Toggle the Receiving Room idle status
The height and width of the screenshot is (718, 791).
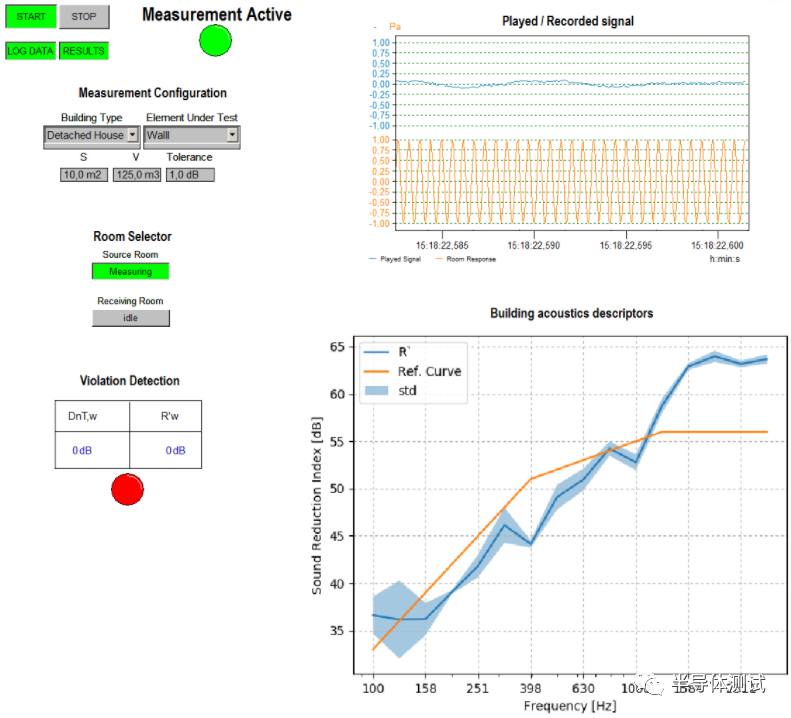pyautogui.click(x=130, y=318)
